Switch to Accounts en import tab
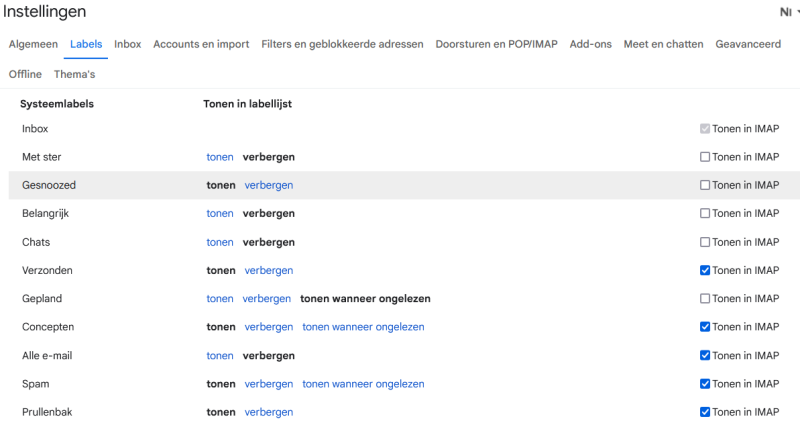This screenshot has width=800, height=425. tap(200, 44)
